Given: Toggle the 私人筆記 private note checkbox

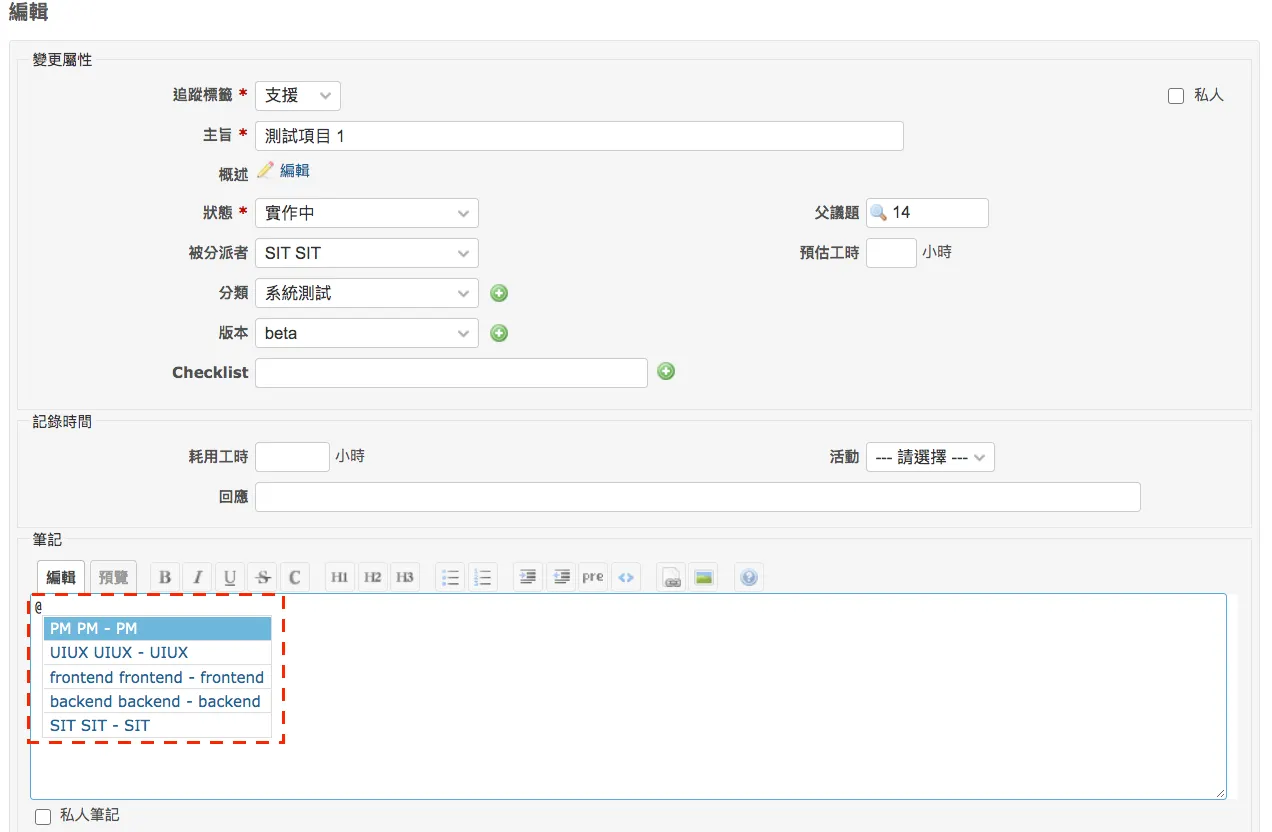Looking at the screenshot, I should coord(43,817).
